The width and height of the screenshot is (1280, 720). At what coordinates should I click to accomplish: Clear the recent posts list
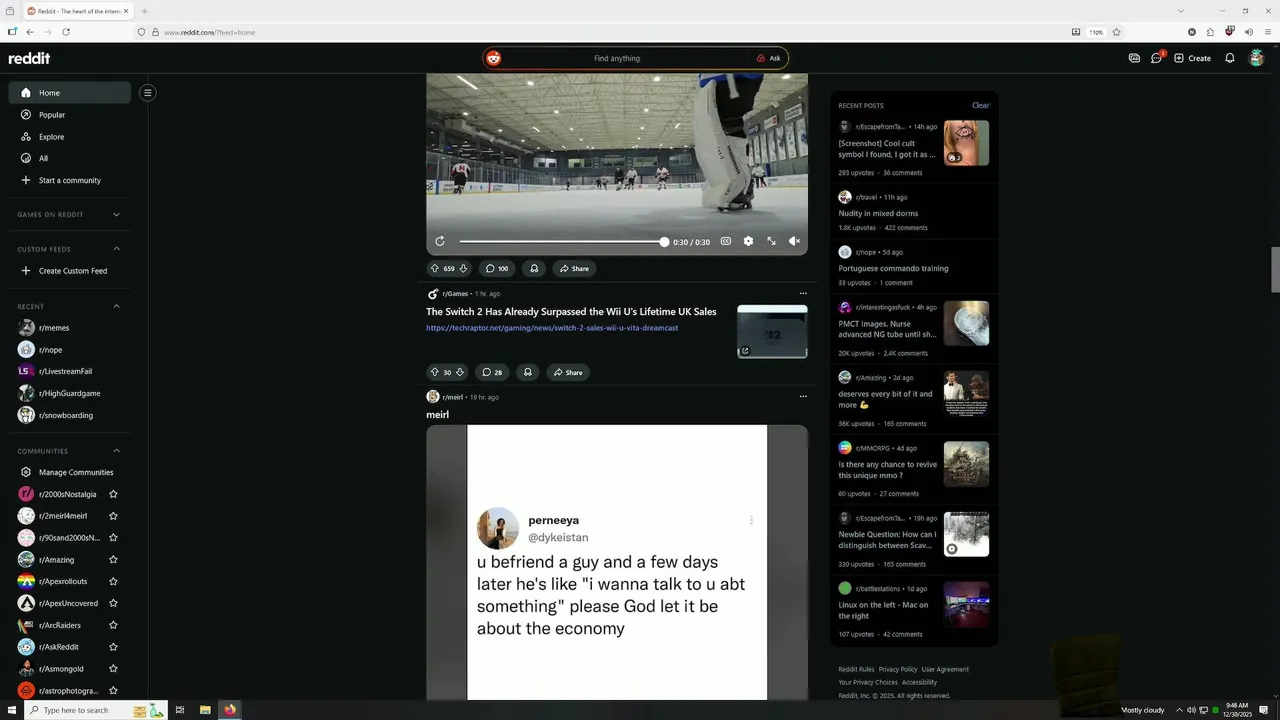[980, 105]
